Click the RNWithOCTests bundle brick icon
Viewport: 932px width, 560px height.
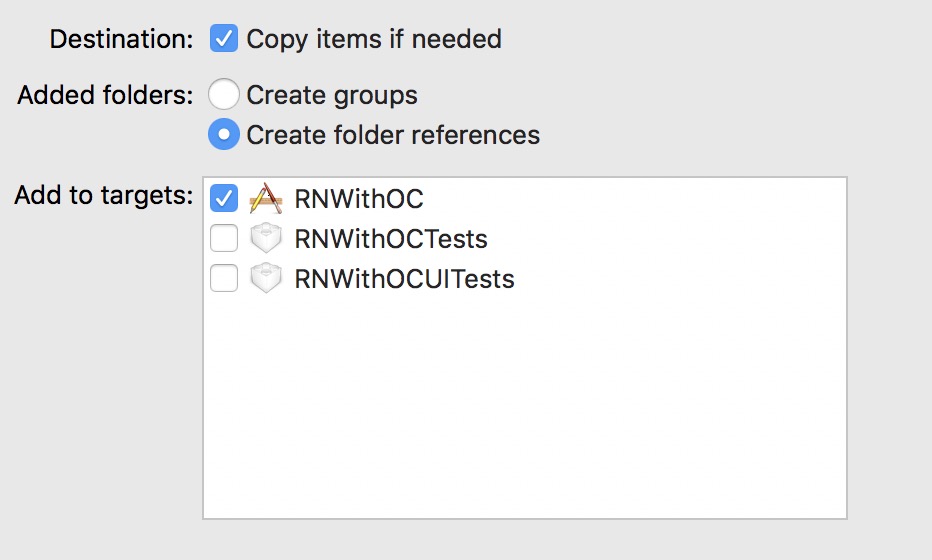[266, 238]
